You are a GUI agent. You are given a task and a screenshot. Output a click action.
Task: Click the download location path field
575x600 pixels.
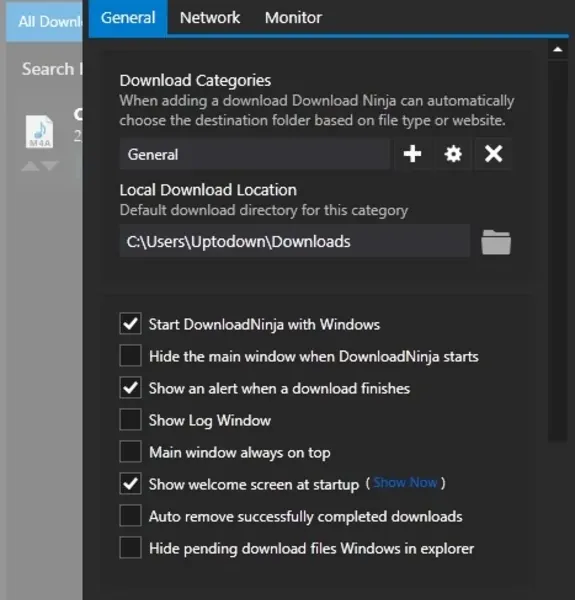[295, 241]
